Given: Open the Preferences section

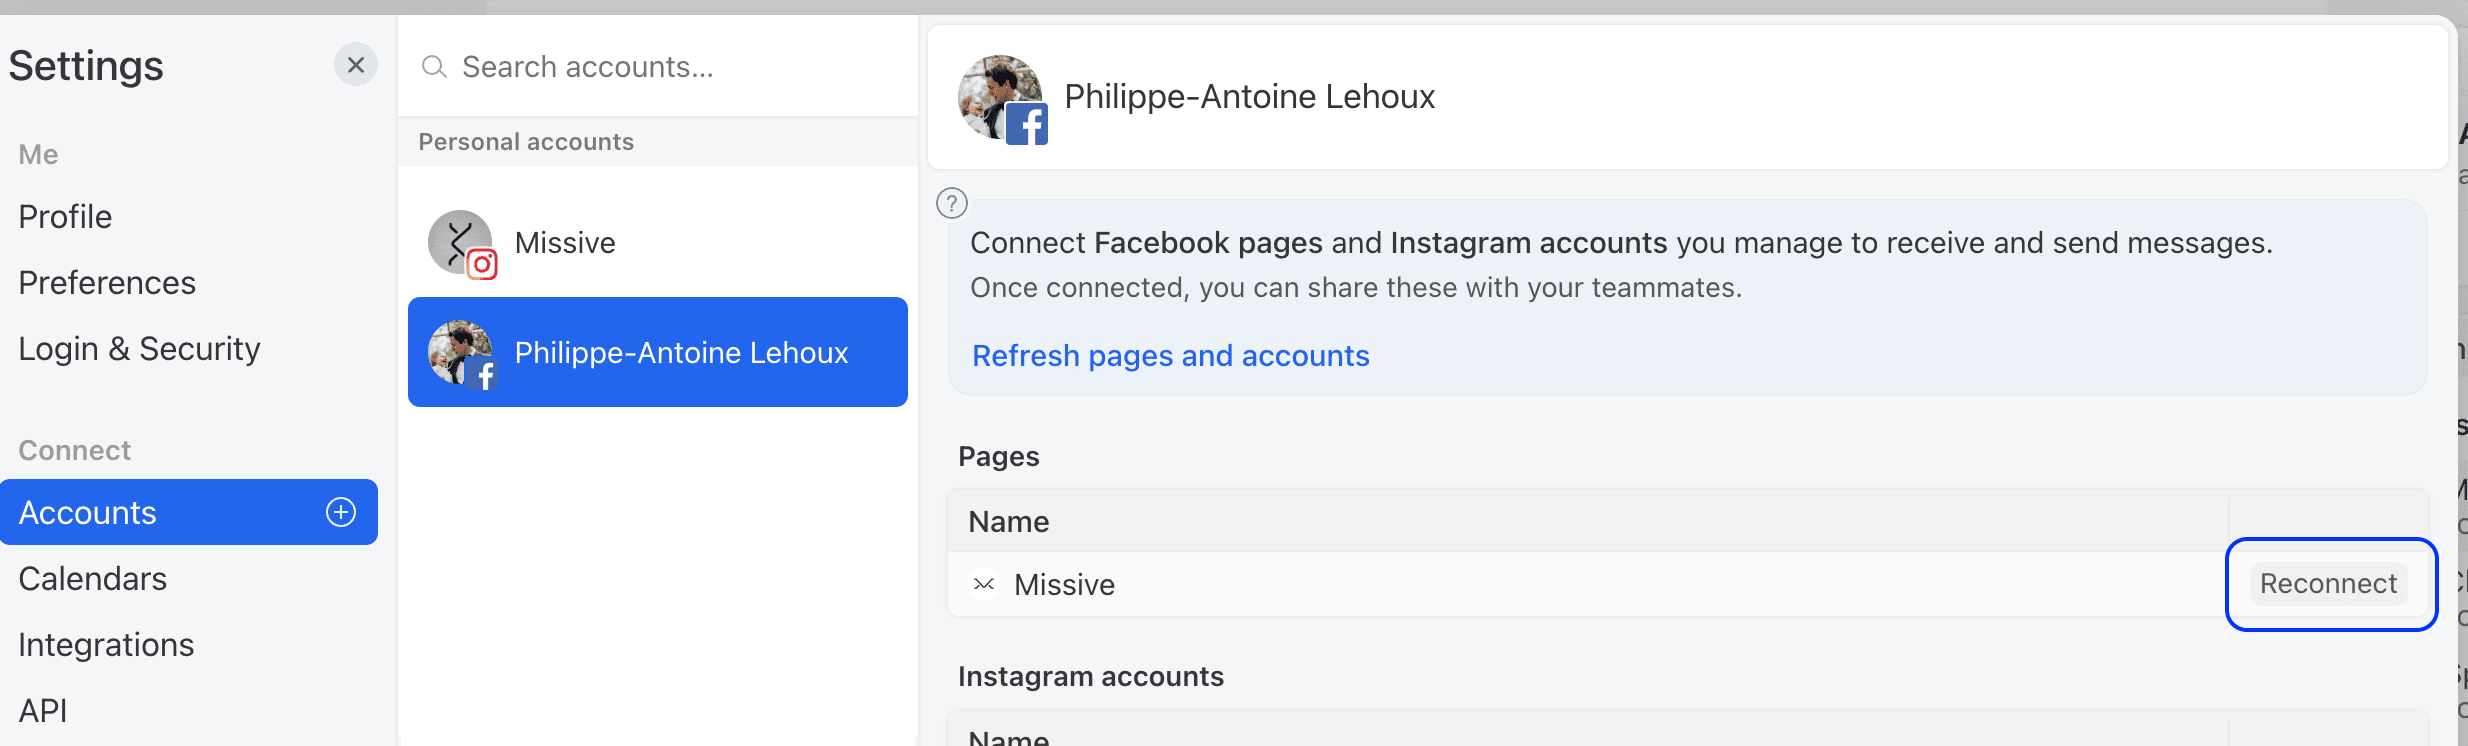Looking at the screenshot, I should point(107,283).
